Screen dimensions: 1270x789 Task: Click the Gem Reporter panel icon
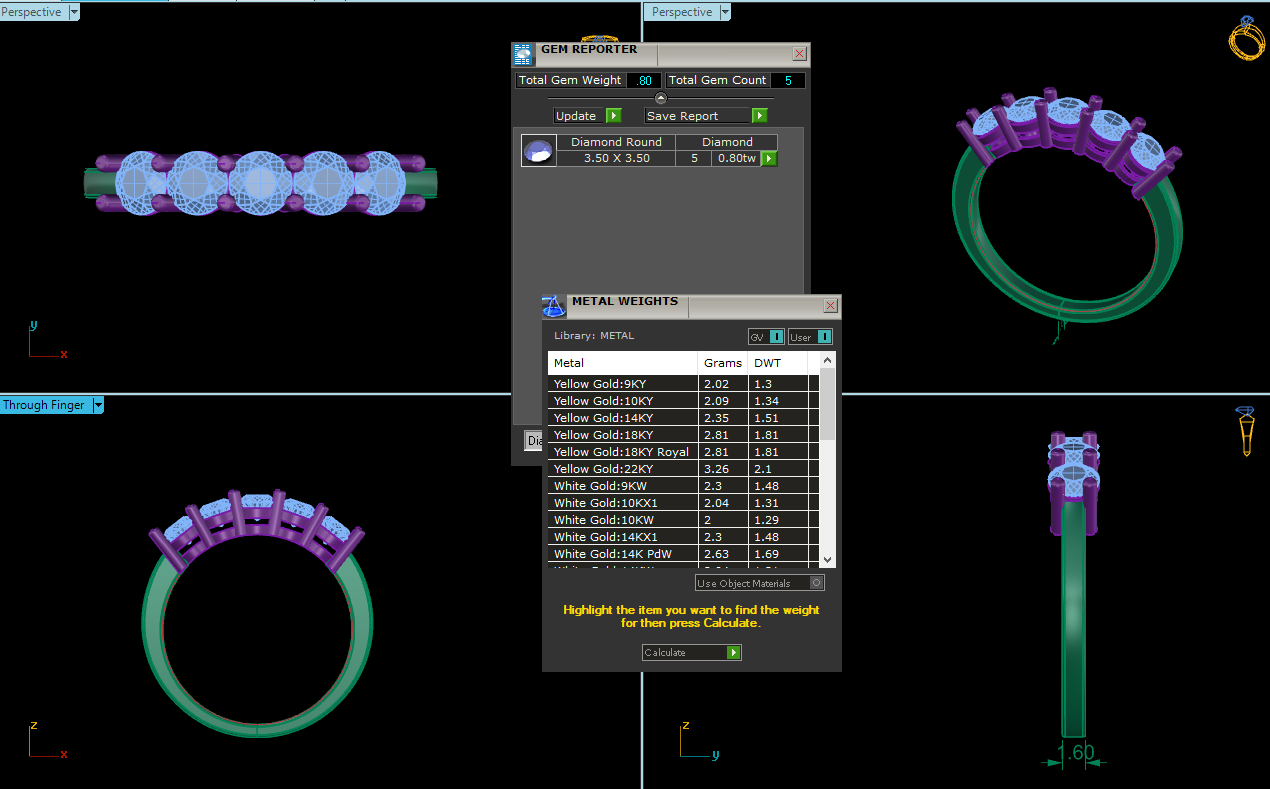tap(522, 54)
